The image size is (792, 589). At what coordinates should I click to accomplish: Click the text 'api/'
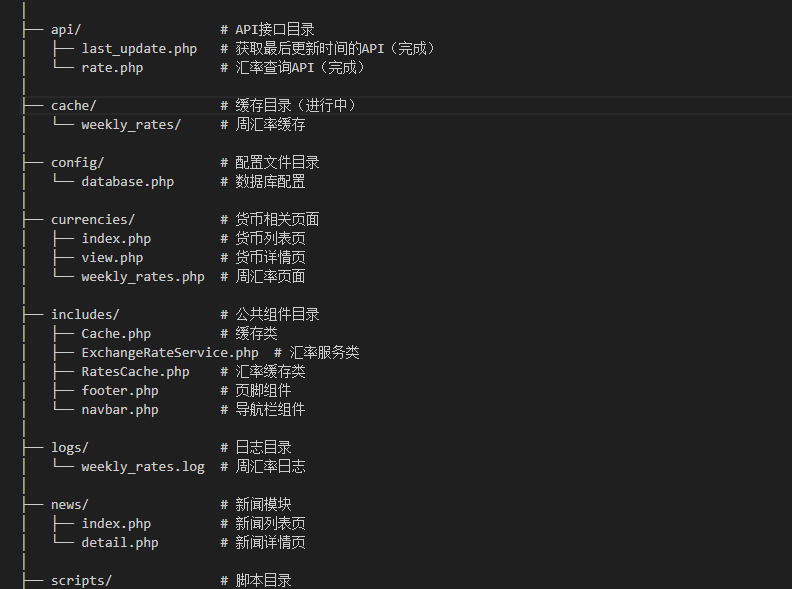(x=66, y=30)
